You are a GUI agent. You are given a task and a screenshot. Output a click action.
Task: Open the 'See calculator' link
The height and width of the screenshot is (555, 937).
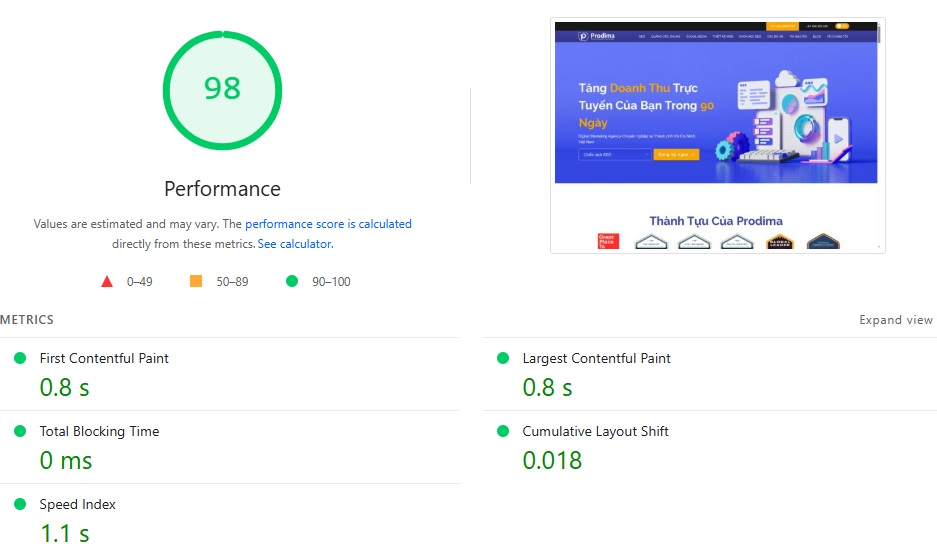tap(294, 244)
